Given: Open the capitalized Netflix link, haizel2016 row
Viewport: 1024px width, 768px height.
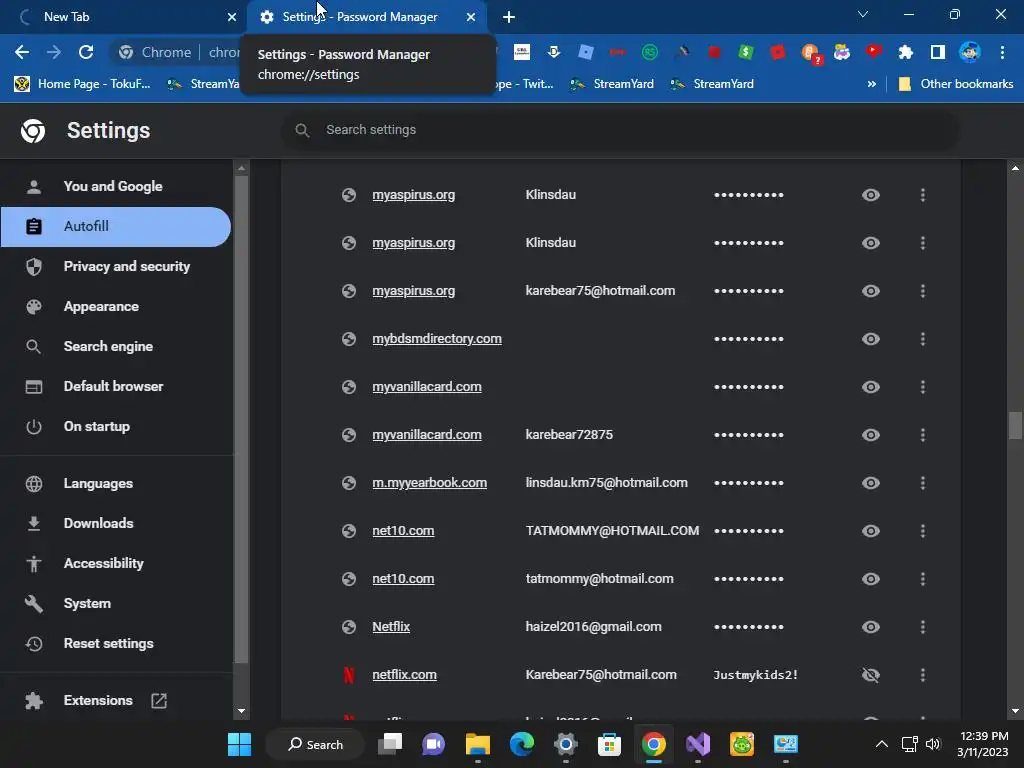Looking at the screenshot, I should click(x=391, y=627).
